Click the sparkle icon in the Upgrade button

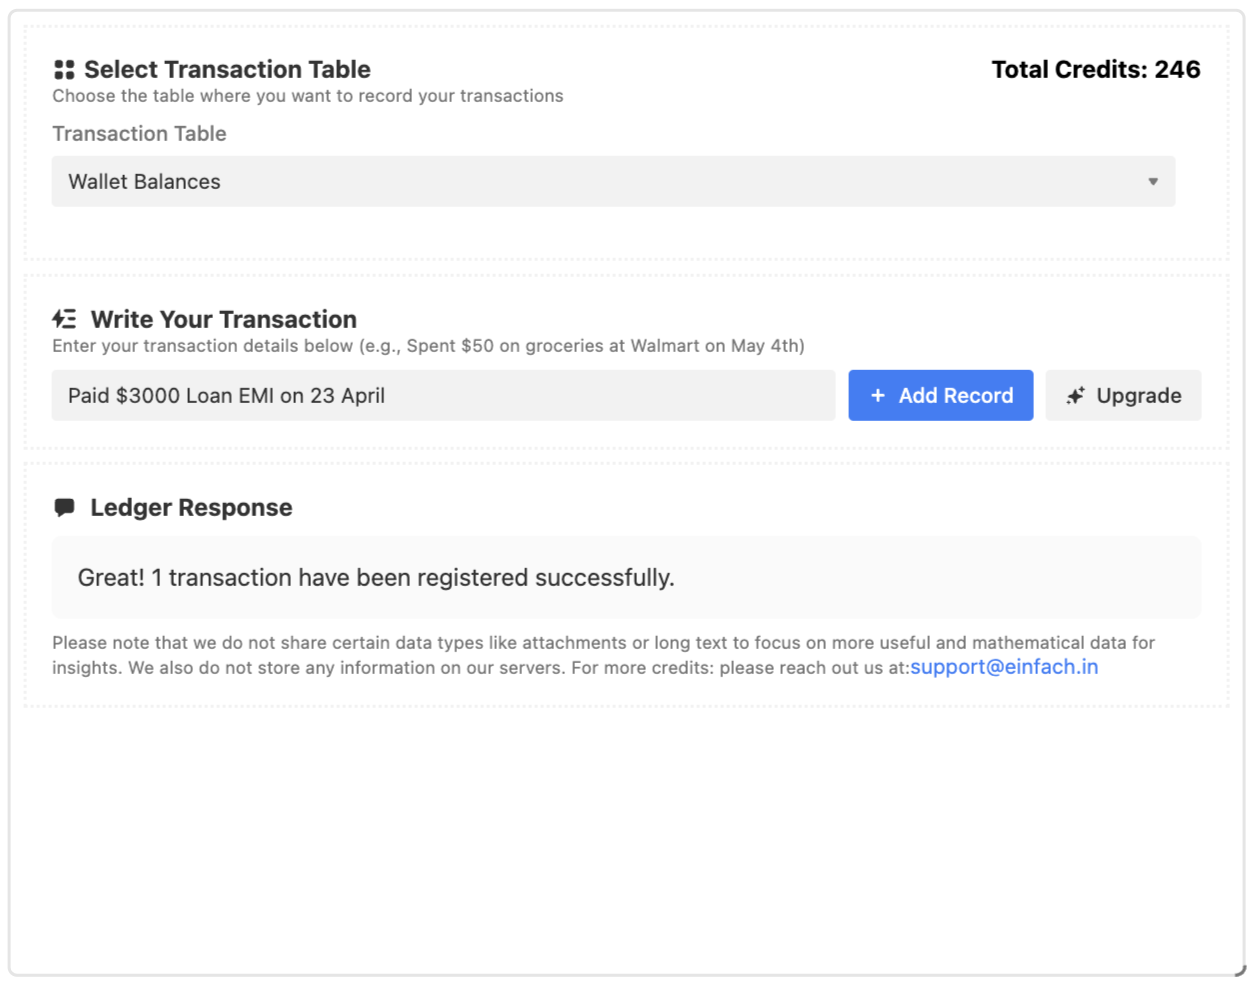pyautogui.click(x=1076, y=396)
